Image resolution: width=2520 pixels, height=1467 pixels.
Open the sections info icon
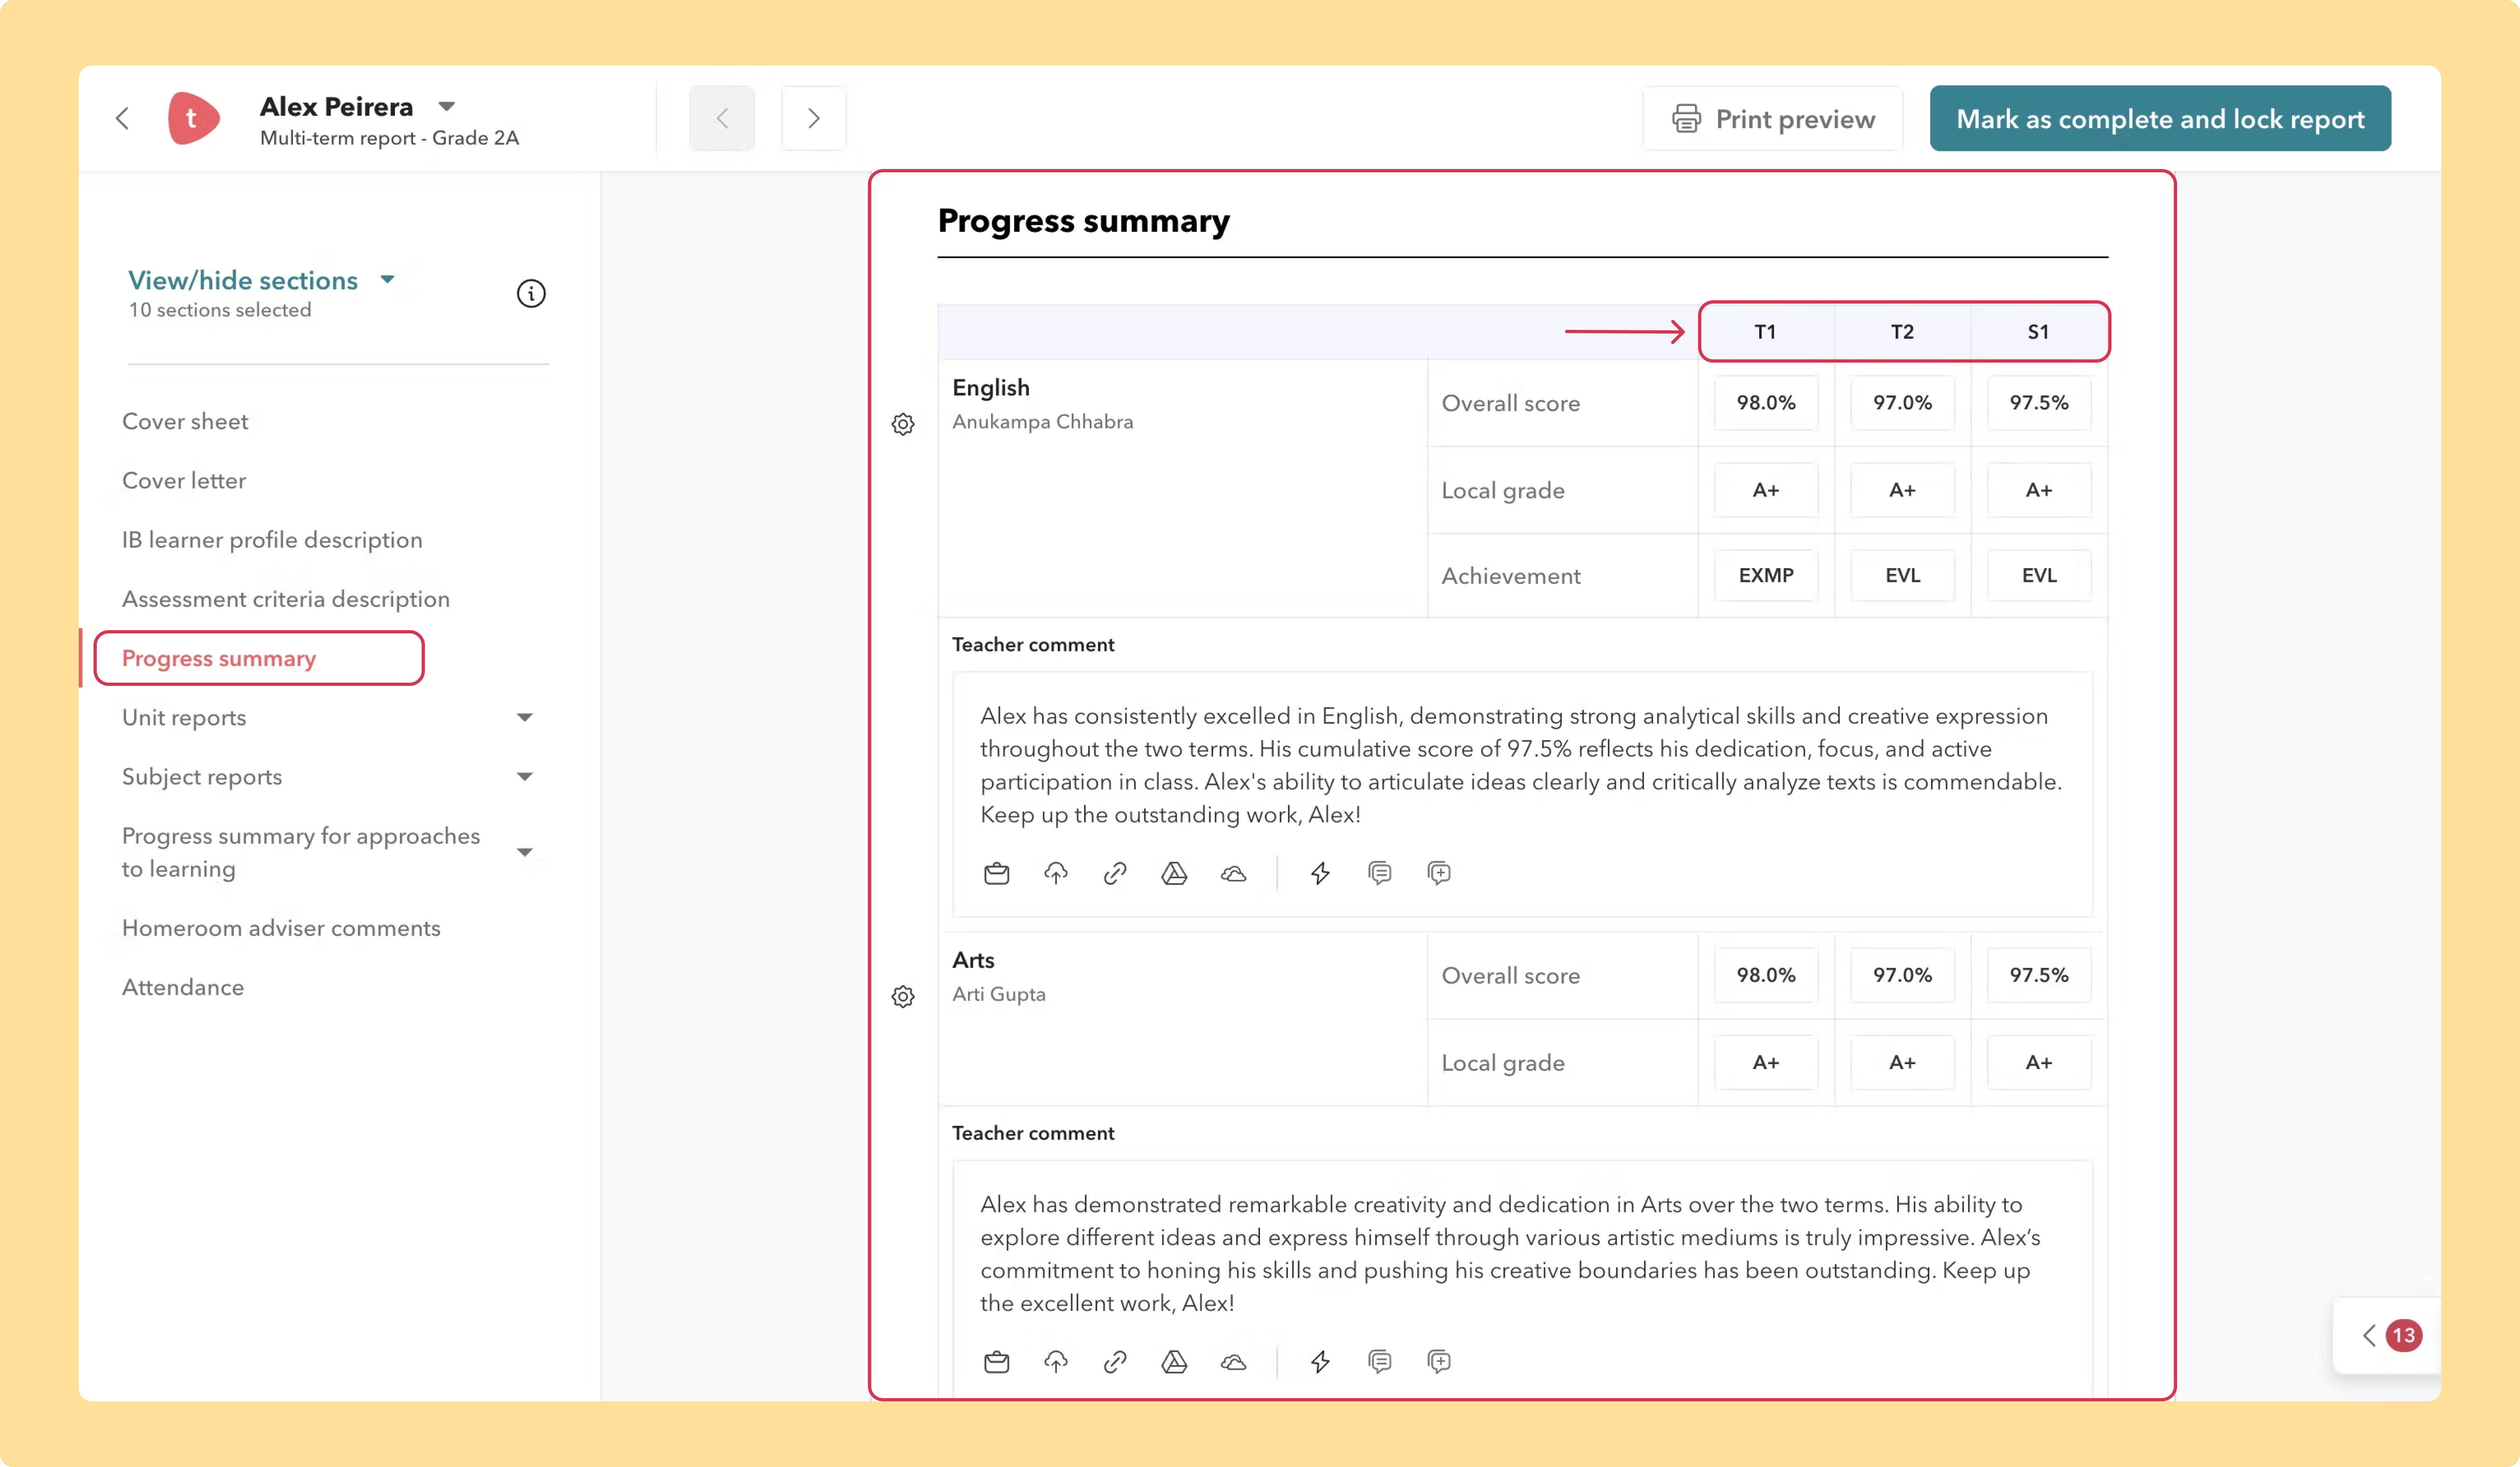531,293
